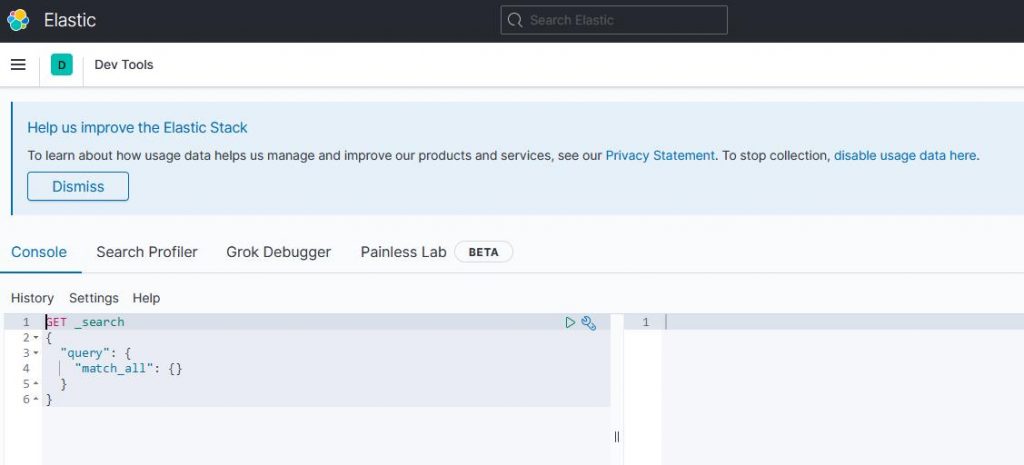The height and width of the screenshot is (465, 1024).
Task: Click the green D space avatar
Action: (x=61, y=65)
